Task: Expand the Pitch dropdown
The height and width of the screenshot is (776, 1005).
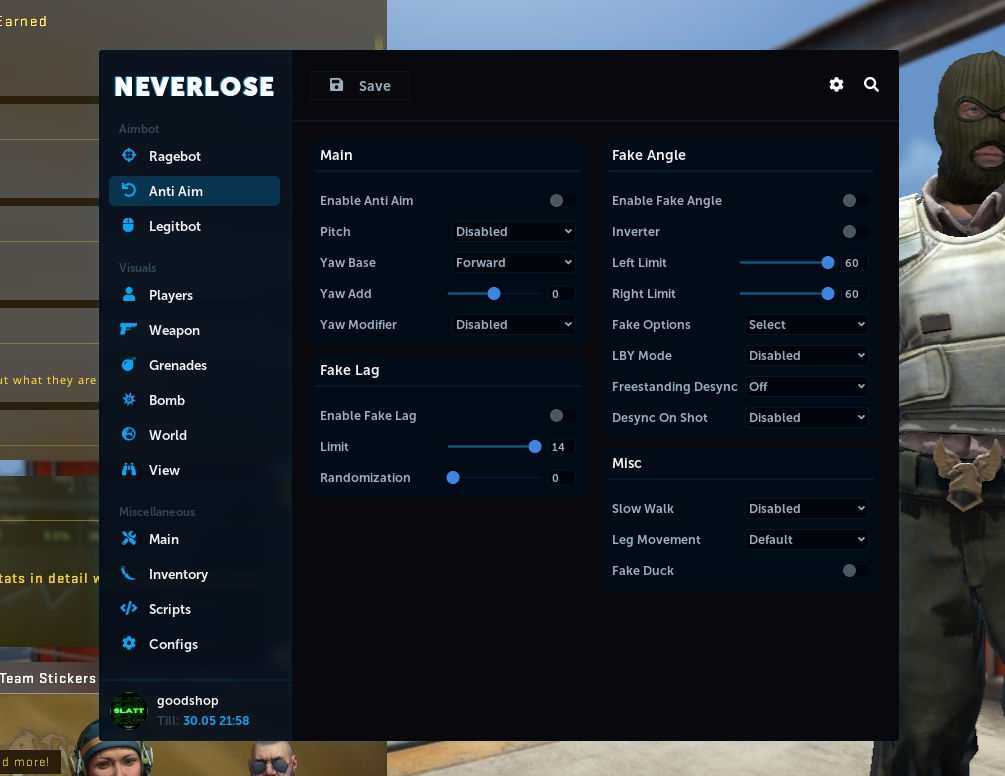Action: tap(514, 232)
